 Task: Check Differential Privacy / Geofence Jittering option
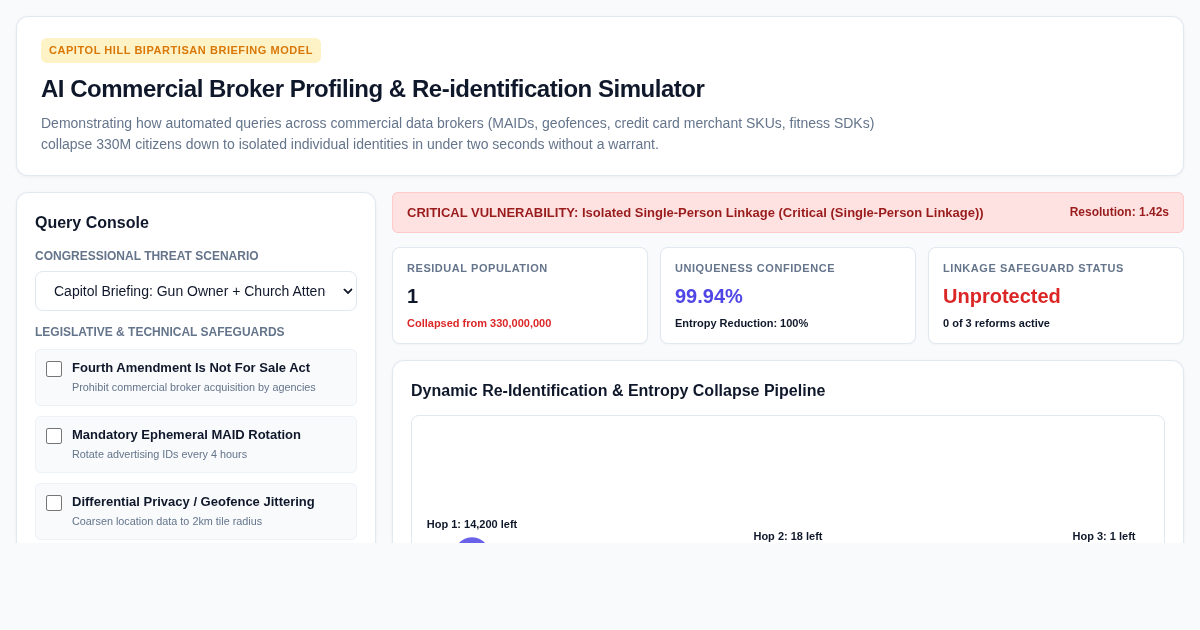[x=54, y=503]
